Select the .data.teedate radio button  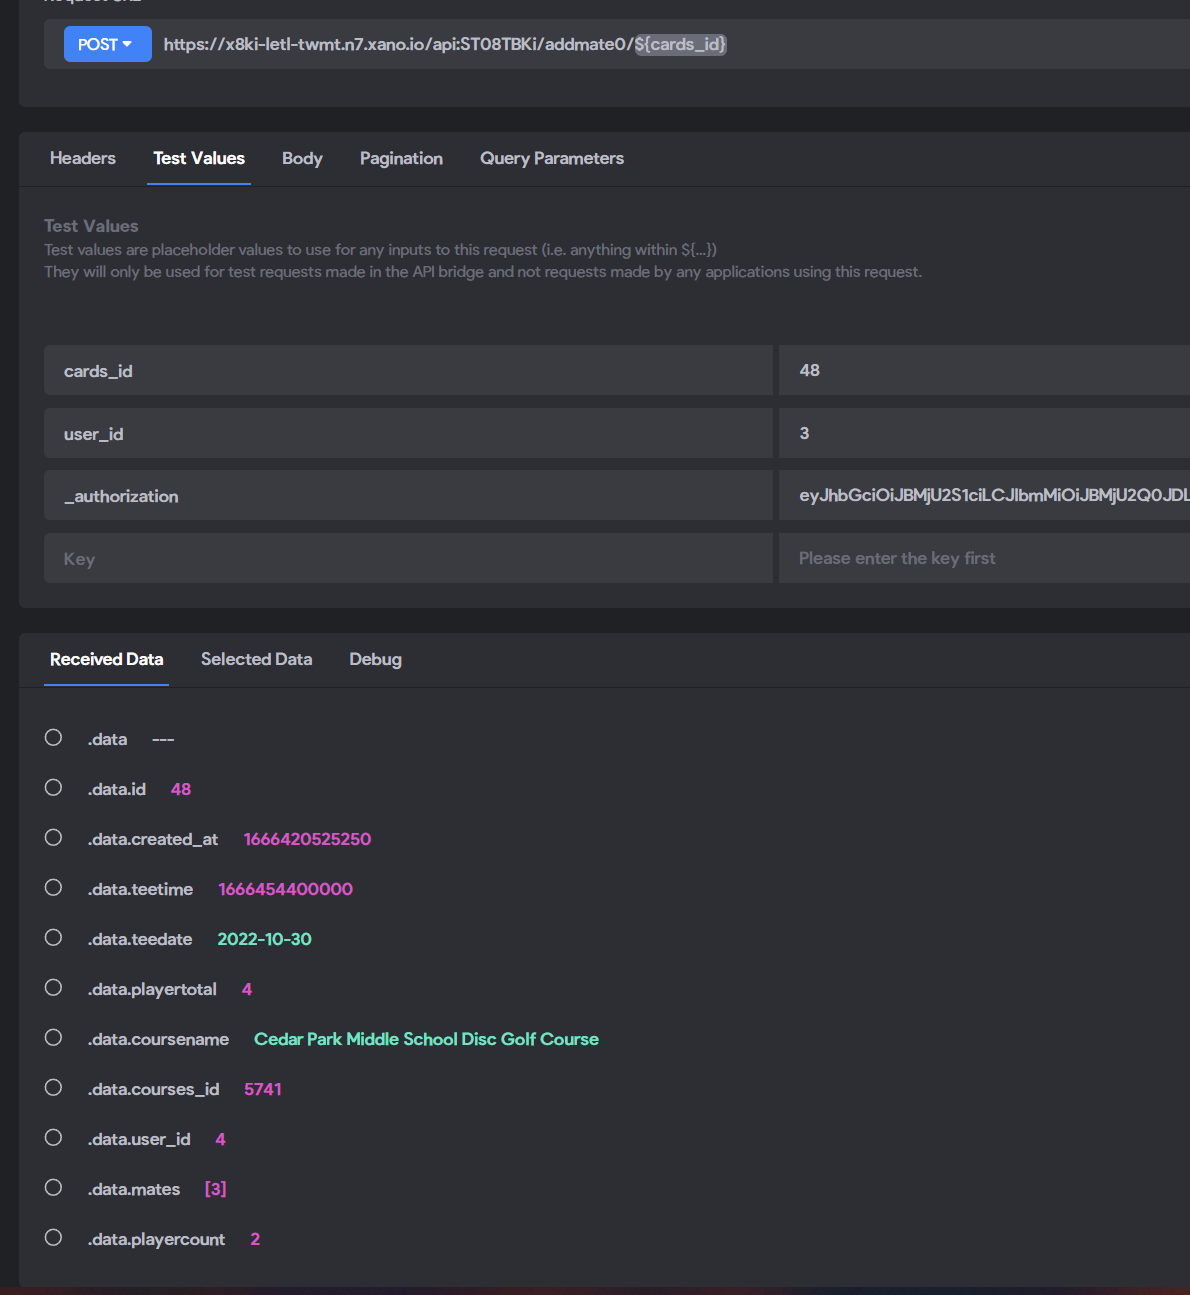(54, 938)
